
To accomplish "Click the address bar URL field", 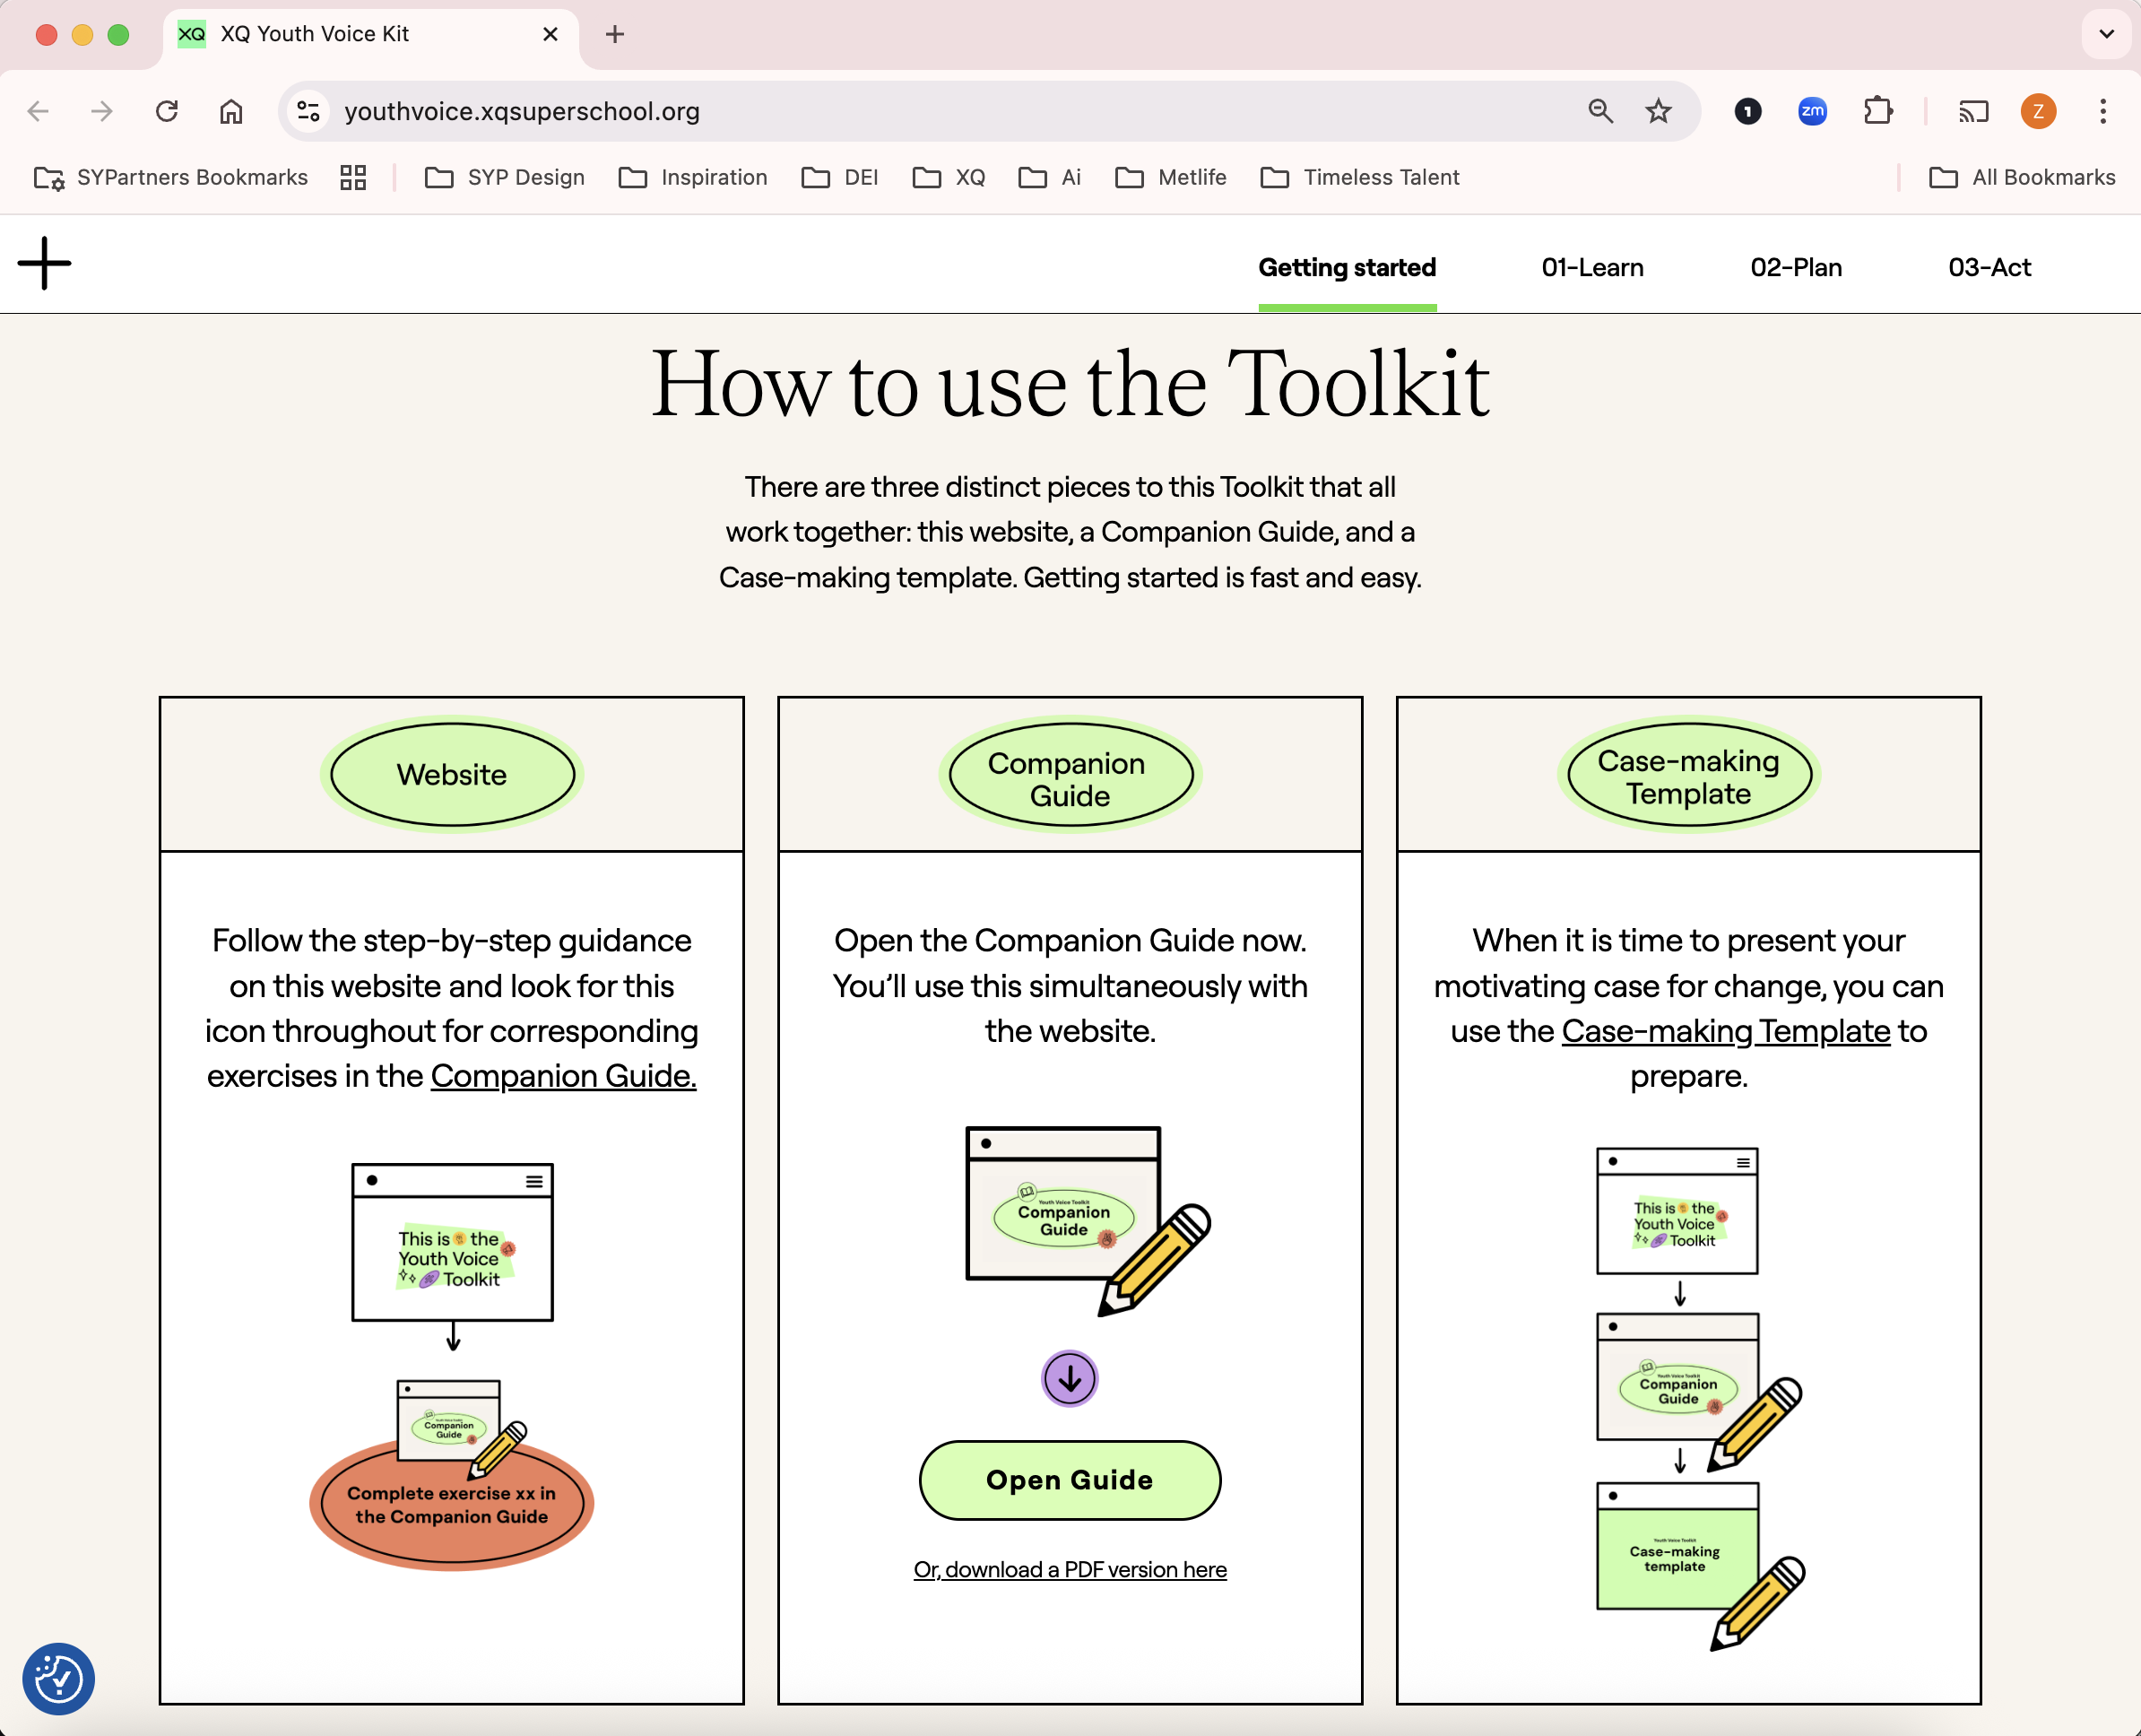I will tap(900, 111).
